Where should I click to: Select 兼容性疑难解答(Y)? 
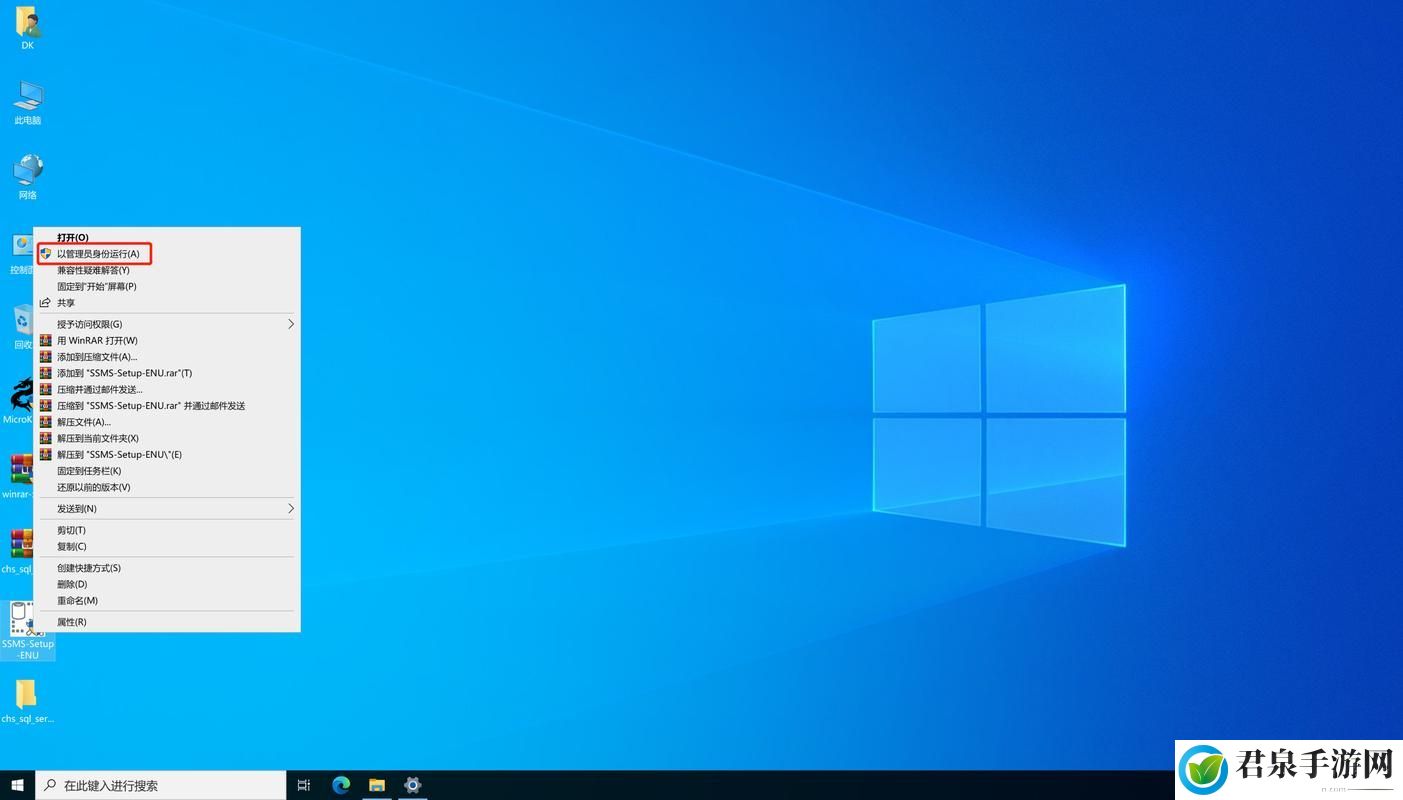(x=167, y=270)
